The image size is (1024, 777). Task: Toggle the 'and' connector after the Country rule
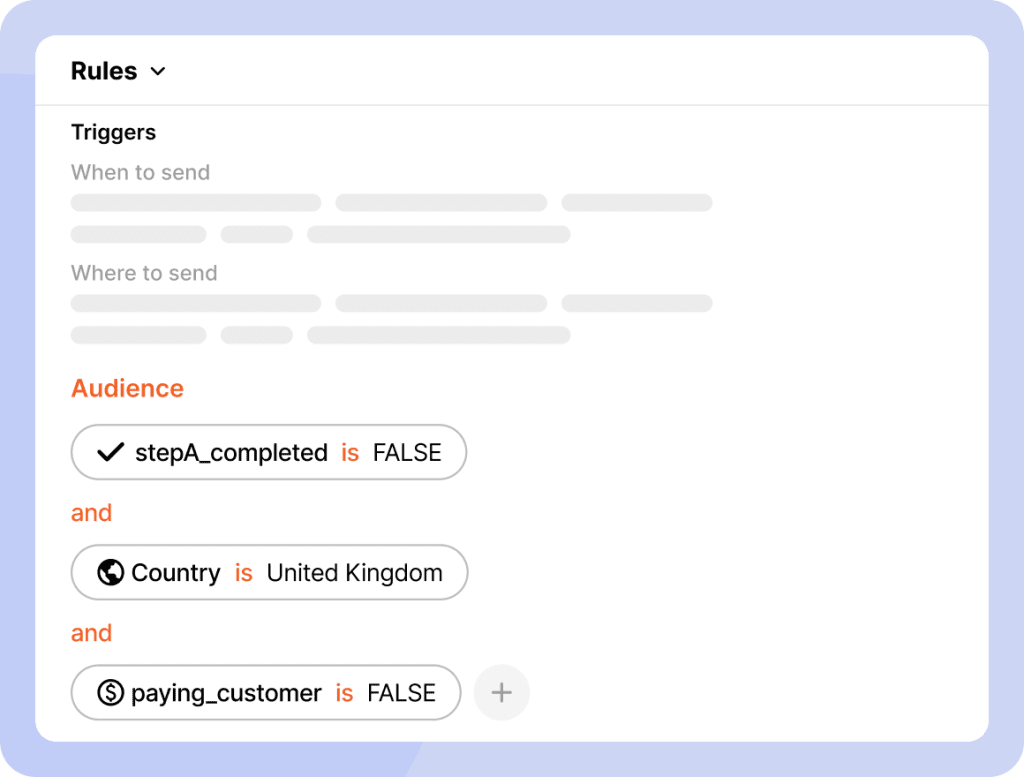[91, 633]
